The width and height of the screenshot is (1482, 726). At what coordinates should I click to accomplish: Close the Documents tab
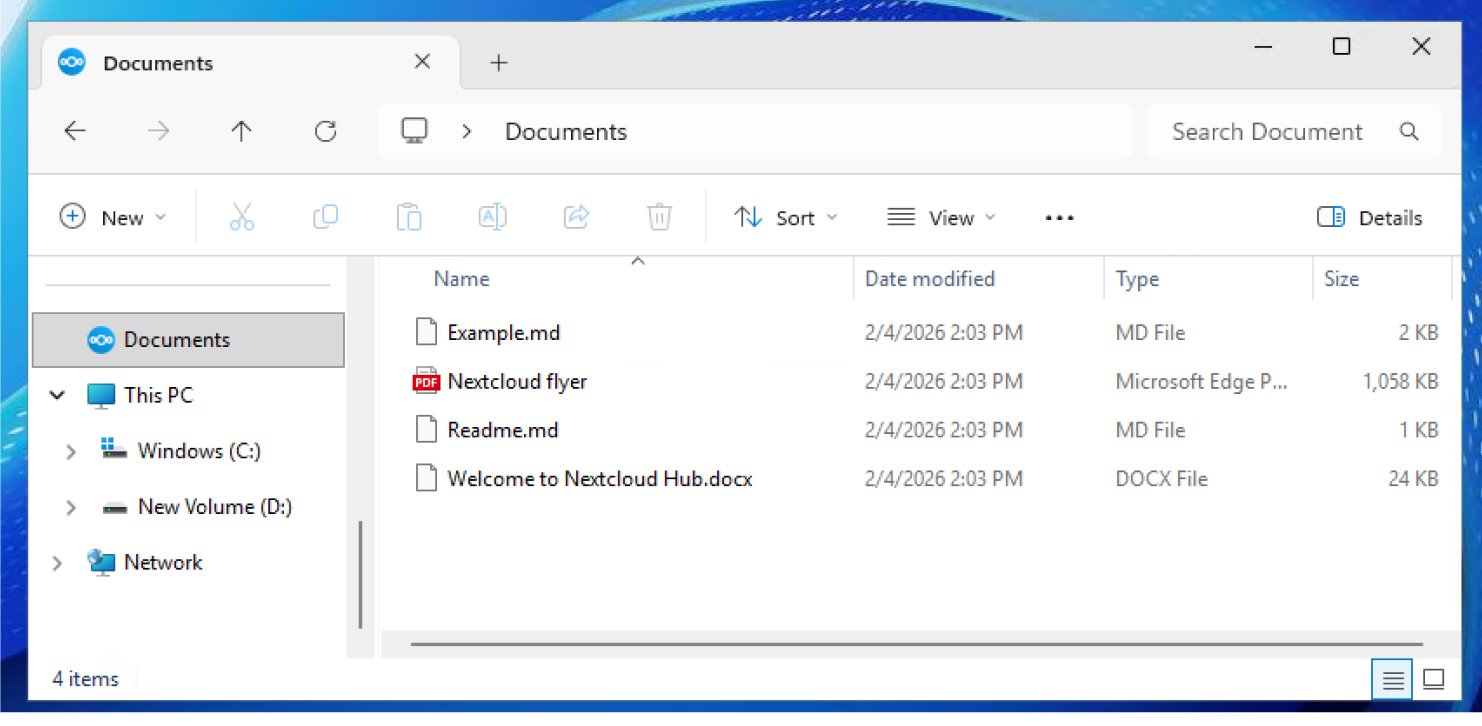pyautogui.click(x=422, y=62)
